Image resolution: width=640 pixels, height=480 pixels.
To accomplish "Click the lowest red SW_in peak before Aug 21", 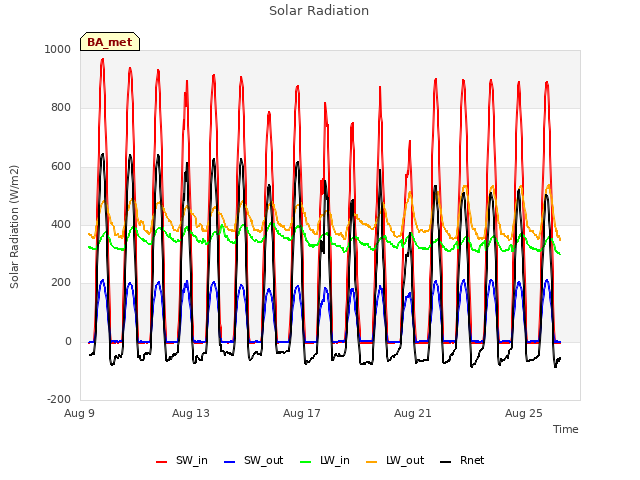I will [410, 142].
